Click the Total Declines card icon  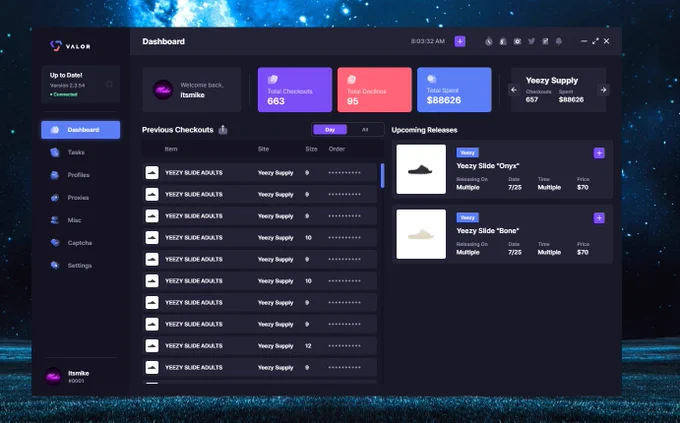352,79
